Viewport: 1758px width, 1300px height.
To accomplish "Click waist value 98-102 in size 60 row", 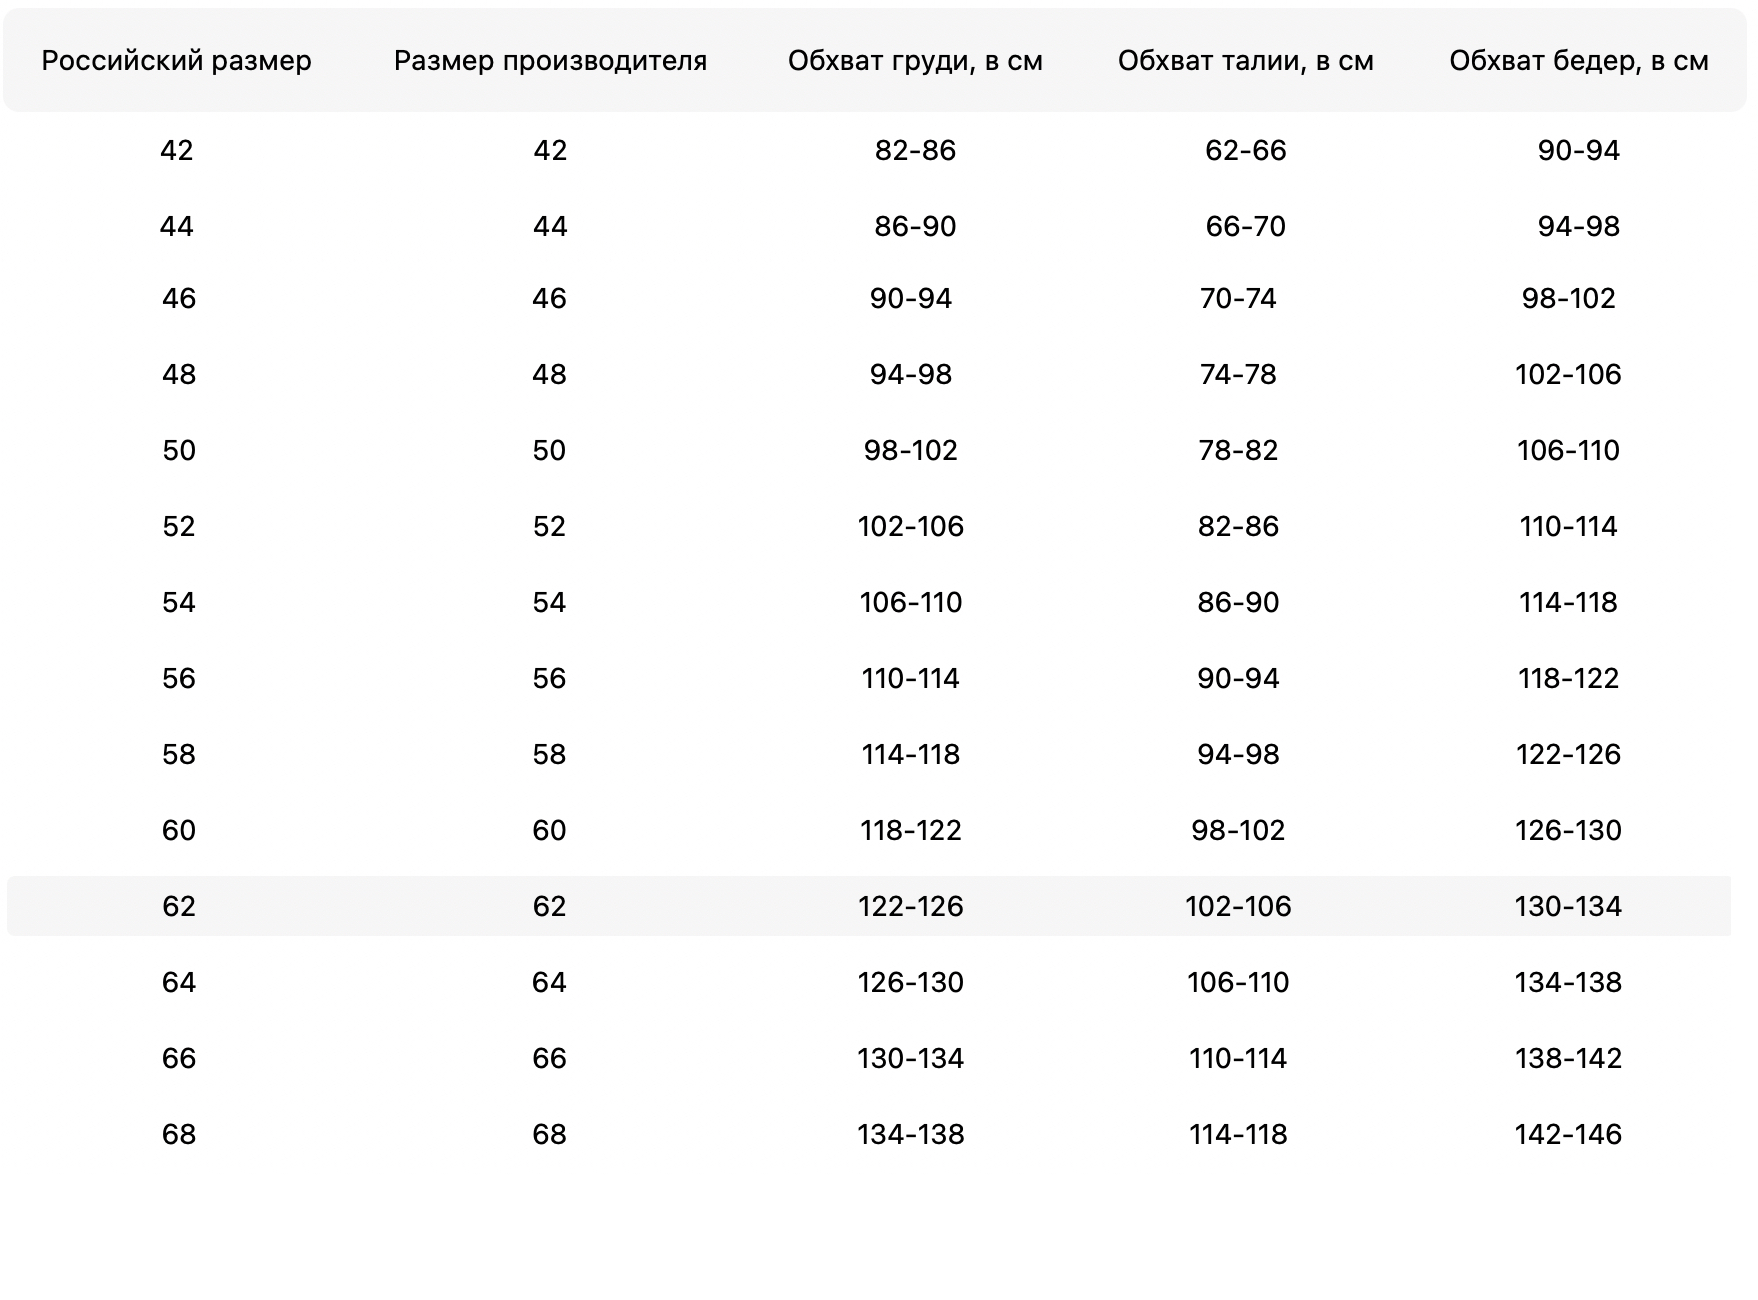I will pyautogui.click(x=1238, y=830).
